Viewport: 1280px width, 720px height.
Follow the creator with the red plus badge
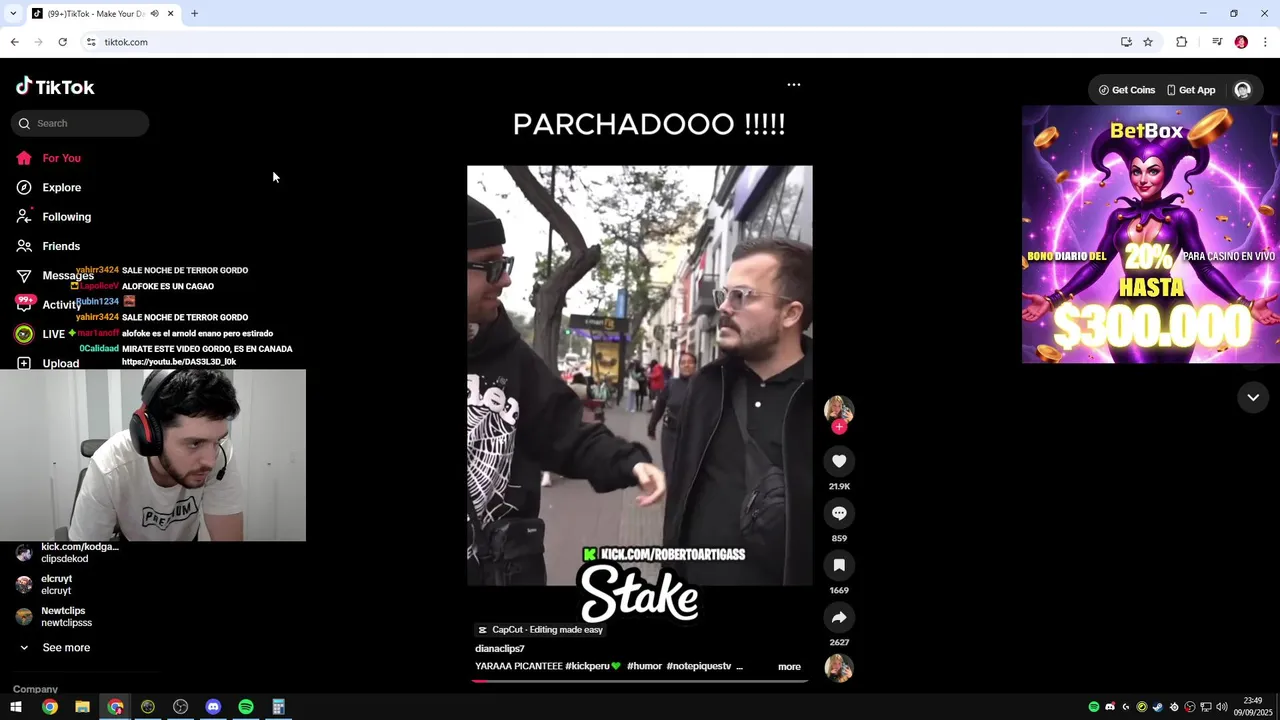pyautogui.click(x=839, y=427)
